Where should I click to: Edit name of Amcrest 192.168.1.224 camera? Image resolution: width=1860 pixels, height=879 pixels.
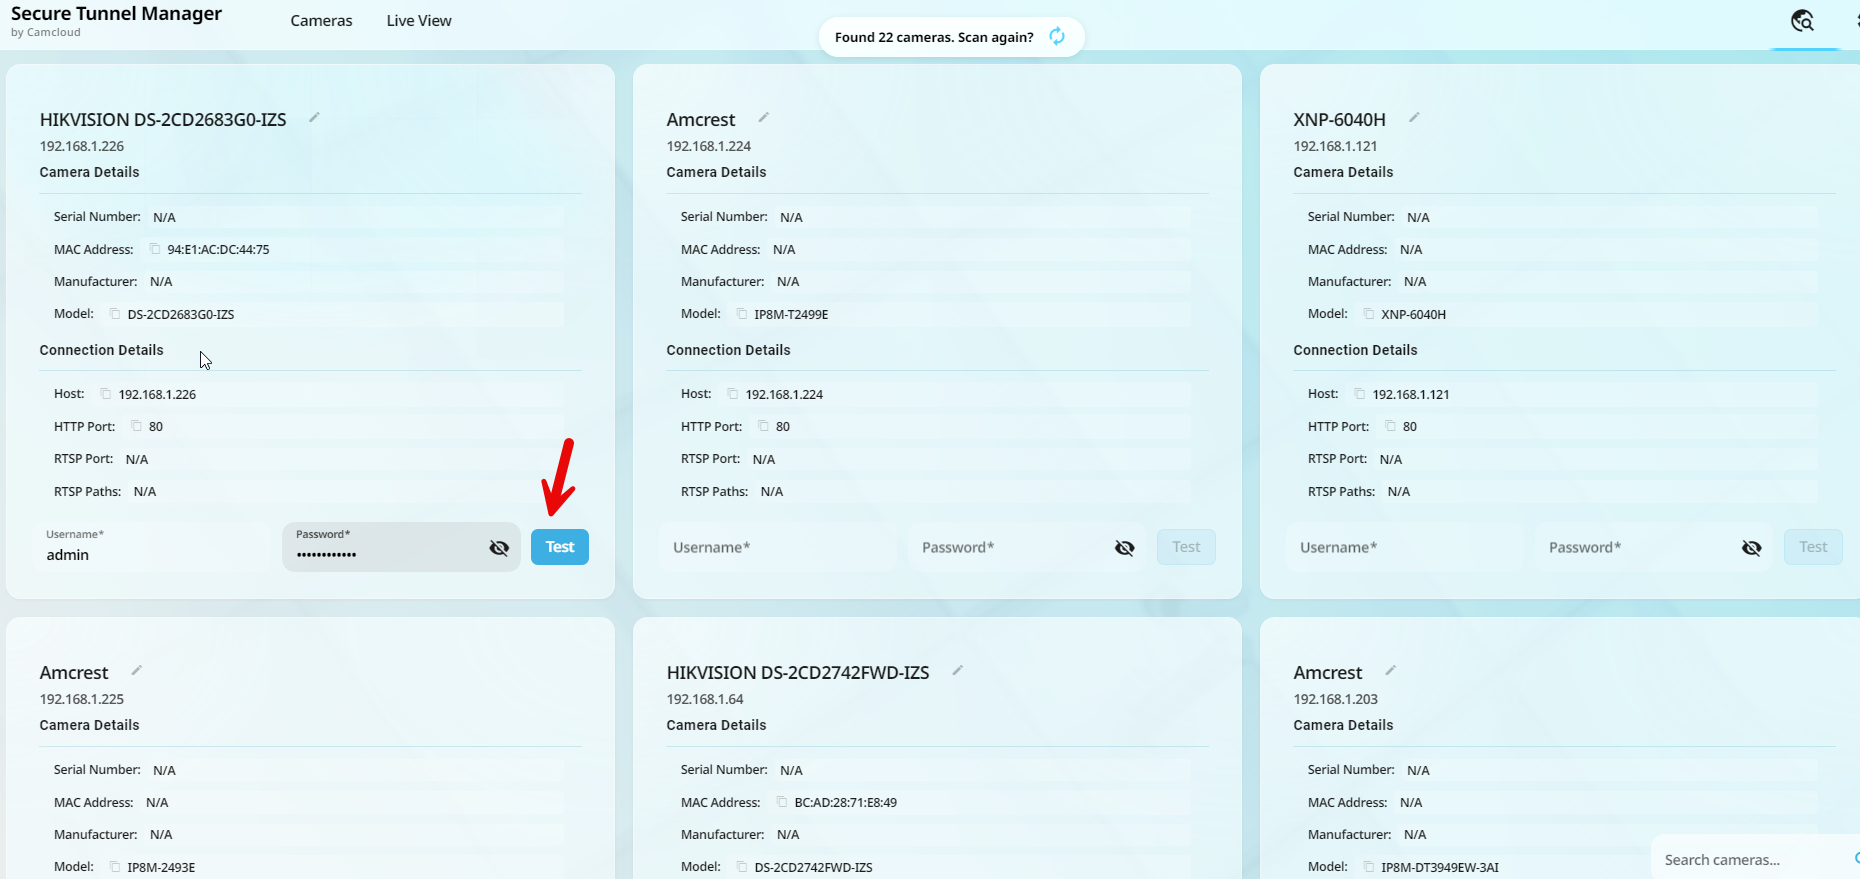pos(763,117)
